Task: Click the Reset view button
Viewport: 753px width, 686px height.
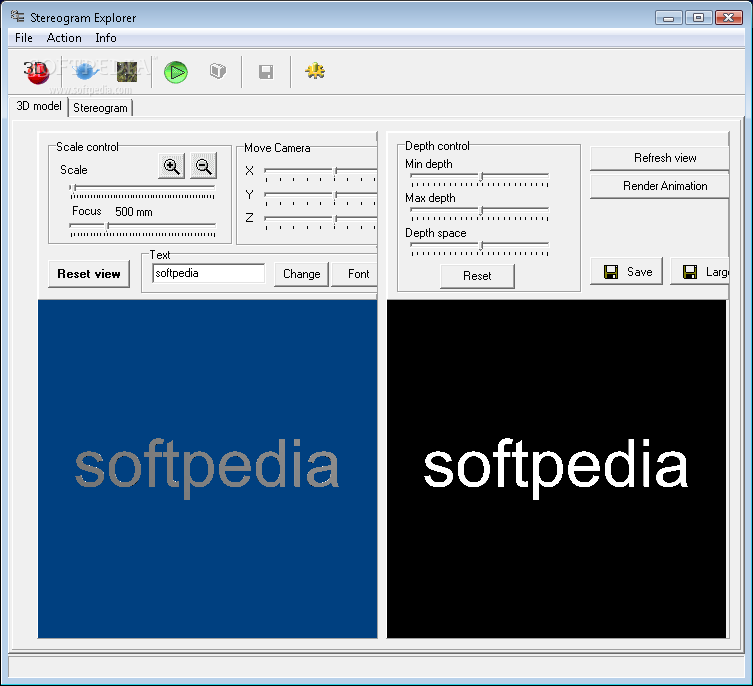Action: click(x=89, y=274)
